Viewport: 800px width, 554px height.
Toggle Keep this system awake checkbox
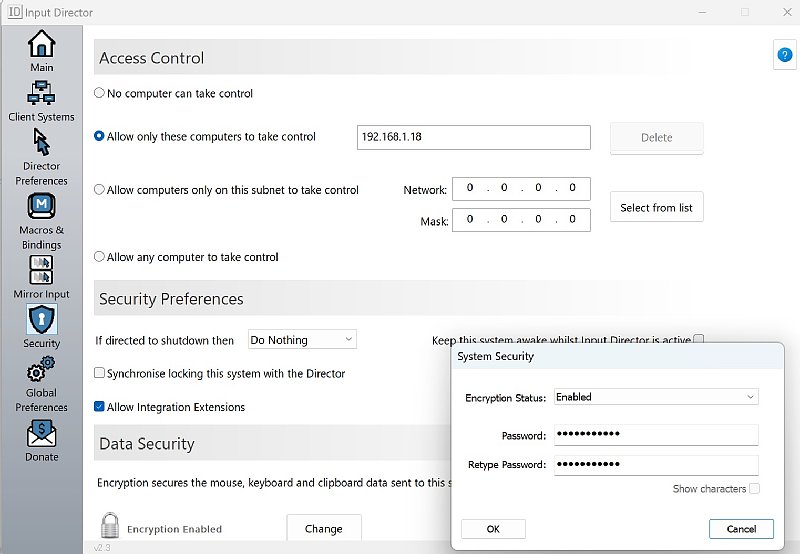tap(699, 339)
